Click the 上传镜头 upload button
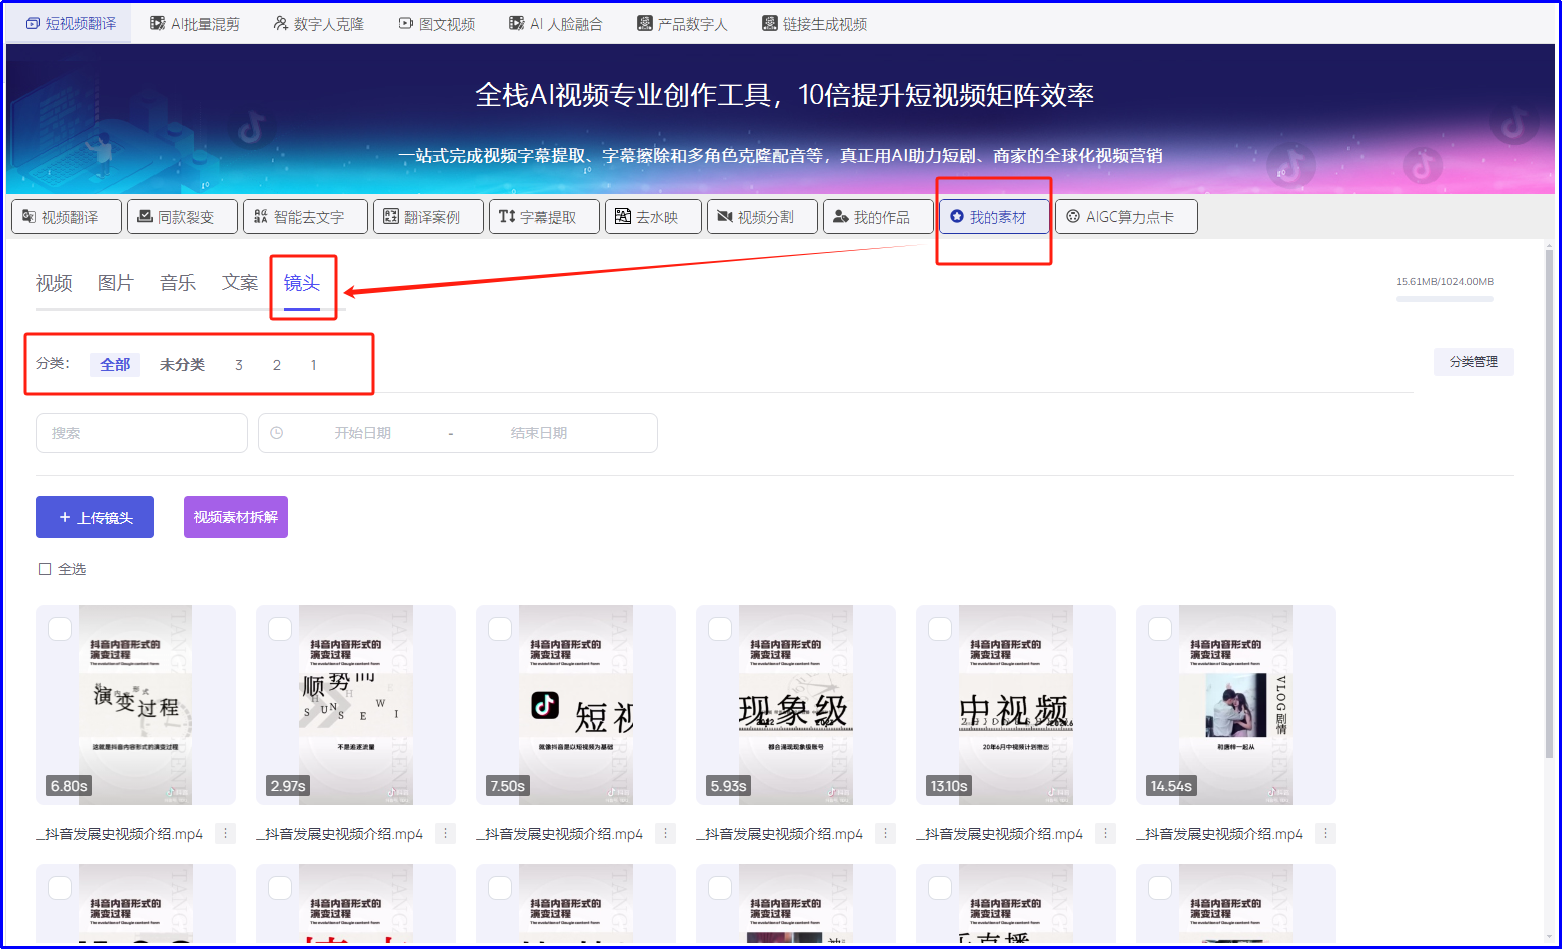Image resolution: width=1563 pixels, height=949 pixels. coord(94,517)
